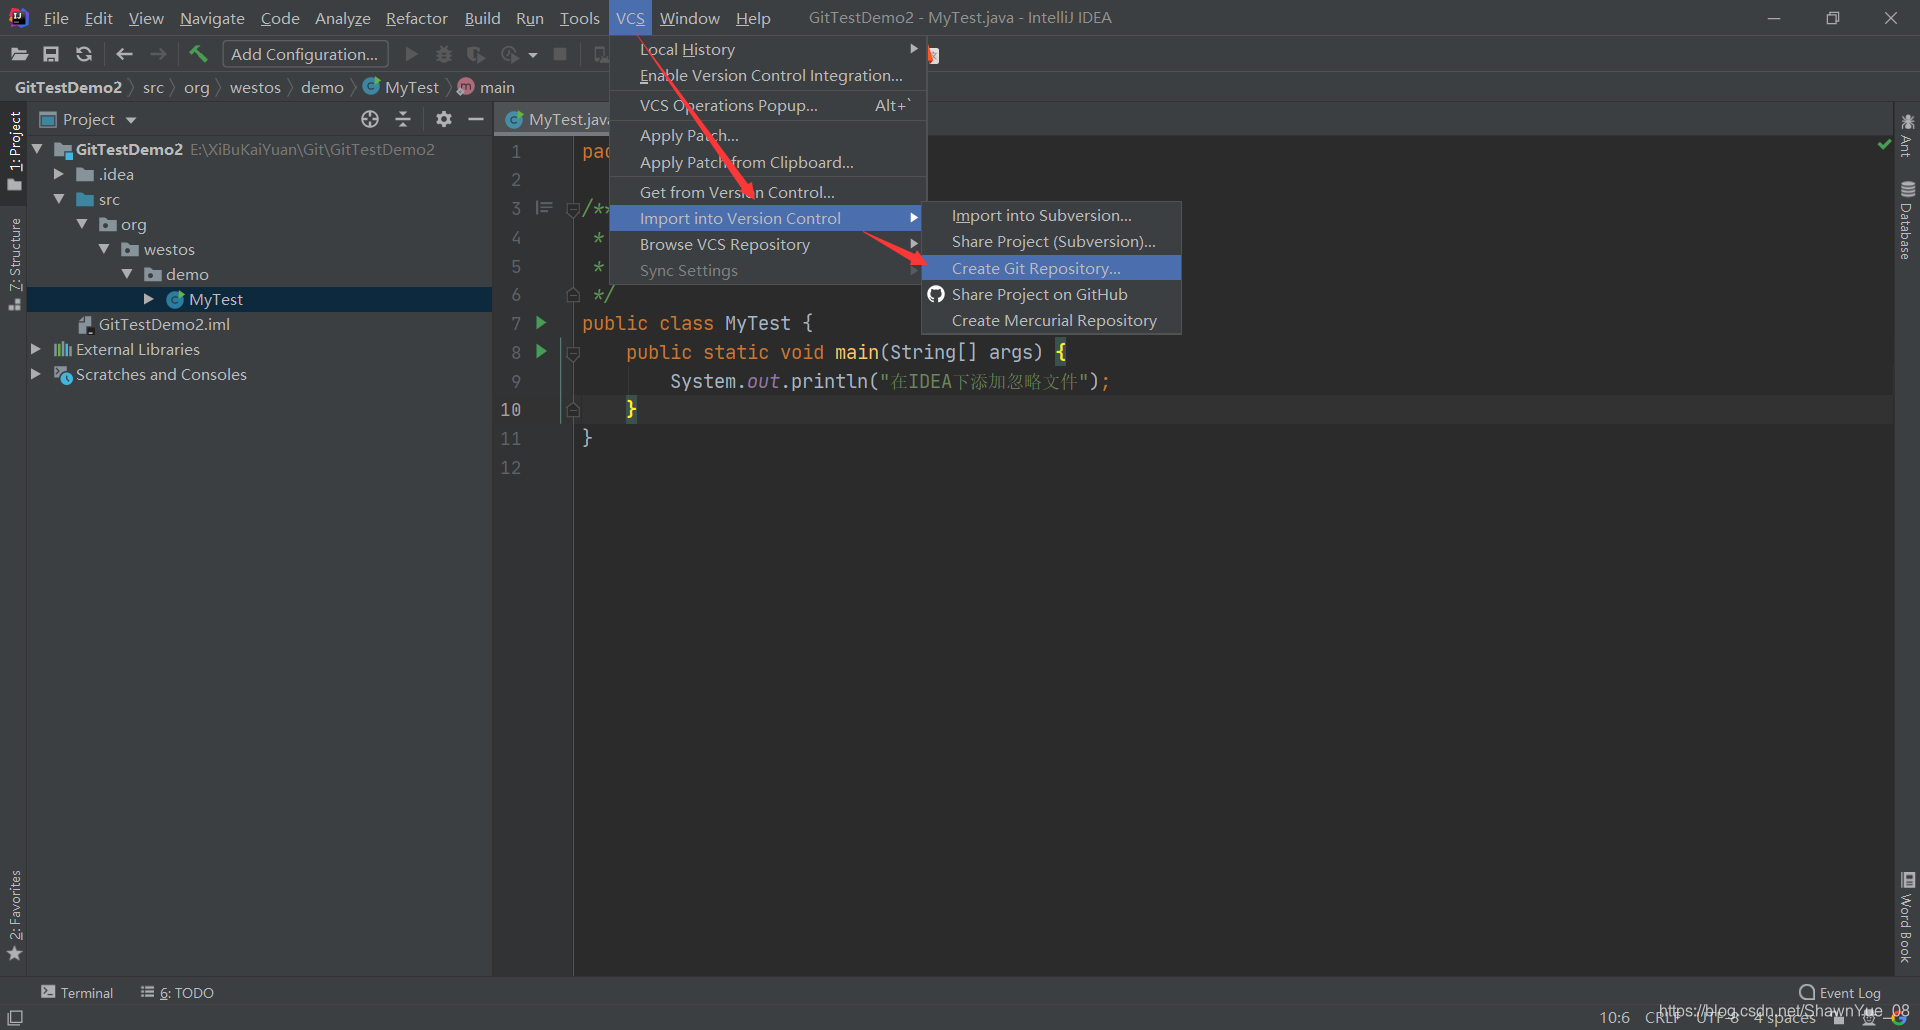
Task: Toggle fold marker at line 8 method
Action: coord(573,352)
